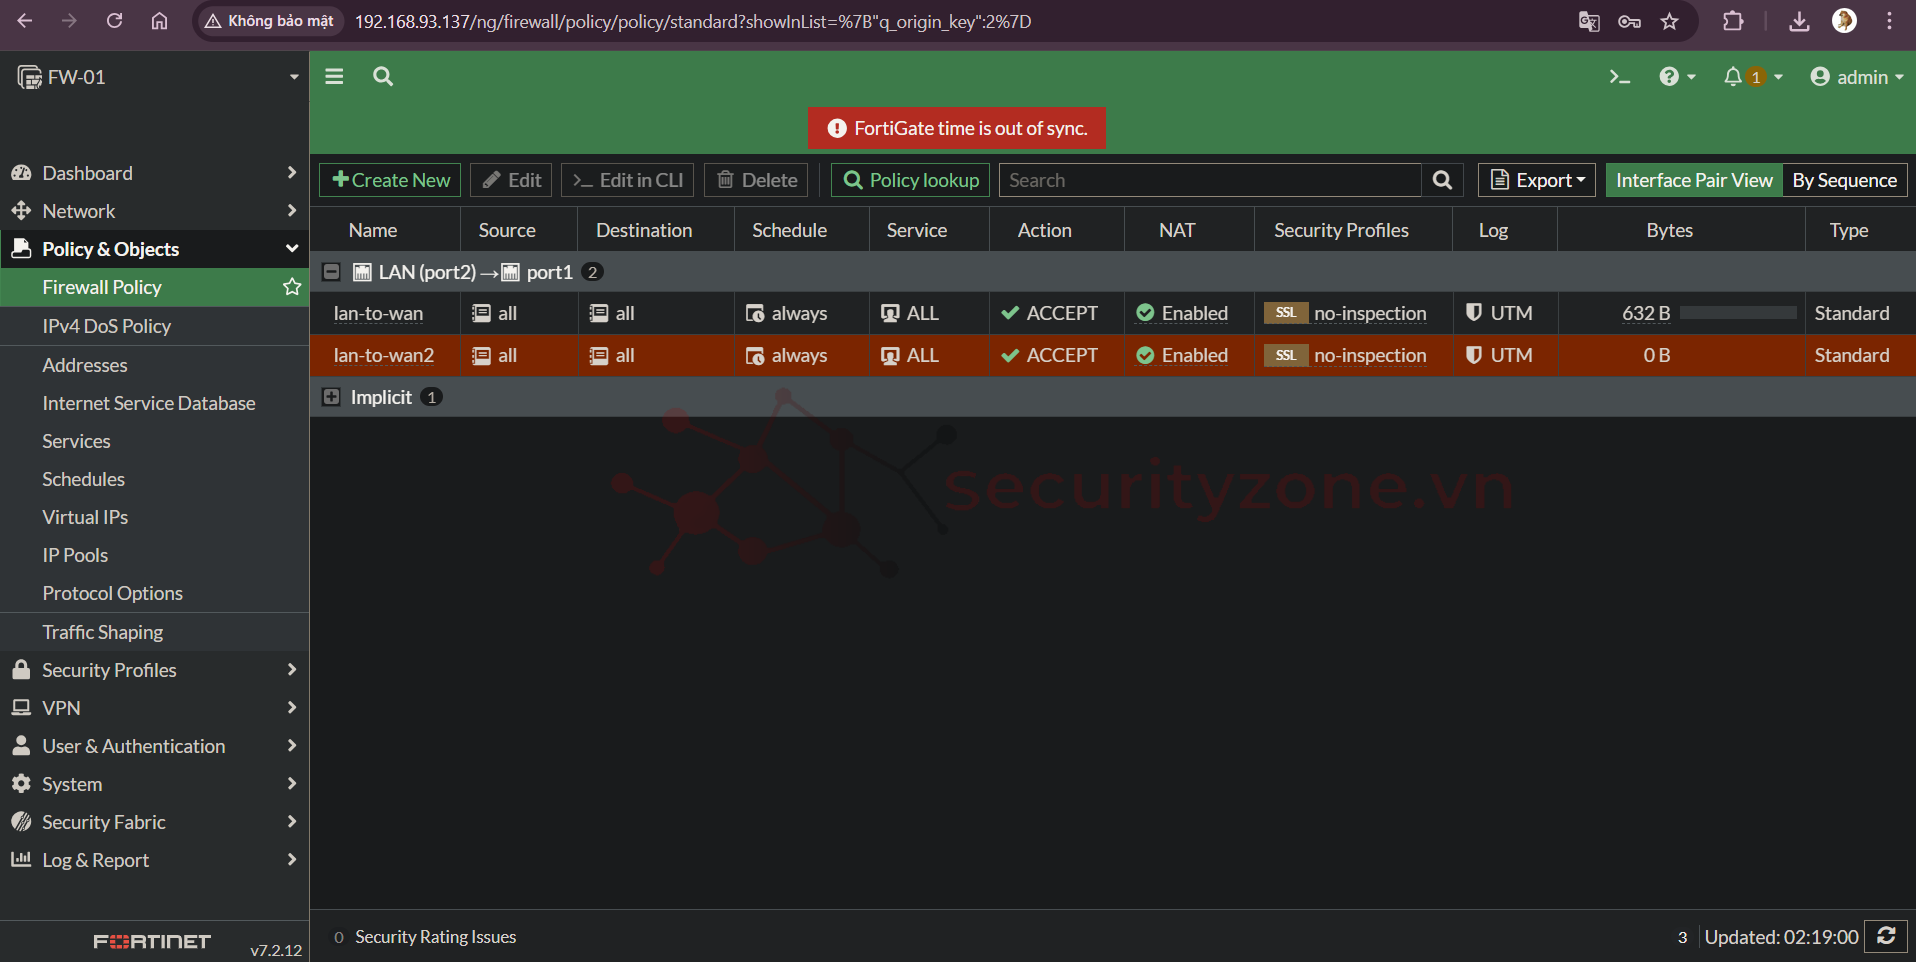
Task: Open Addresses in the sidebar
Action: click(x=85, y=365)
